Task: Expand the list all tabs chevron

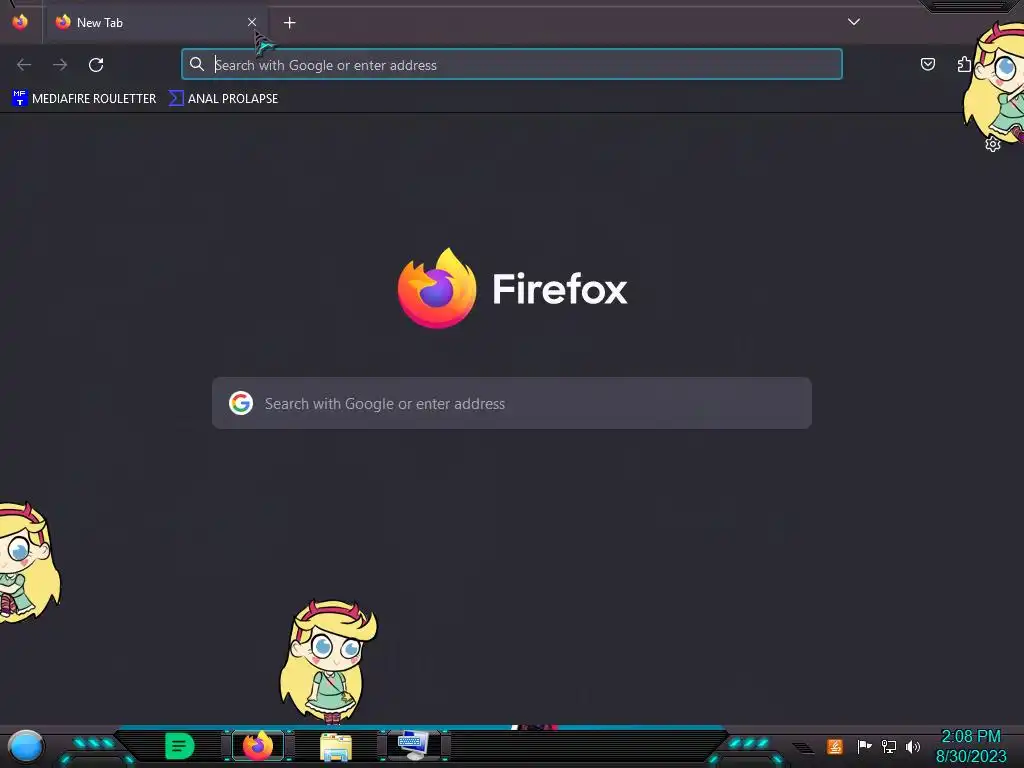Action: [x=854, y=22]
